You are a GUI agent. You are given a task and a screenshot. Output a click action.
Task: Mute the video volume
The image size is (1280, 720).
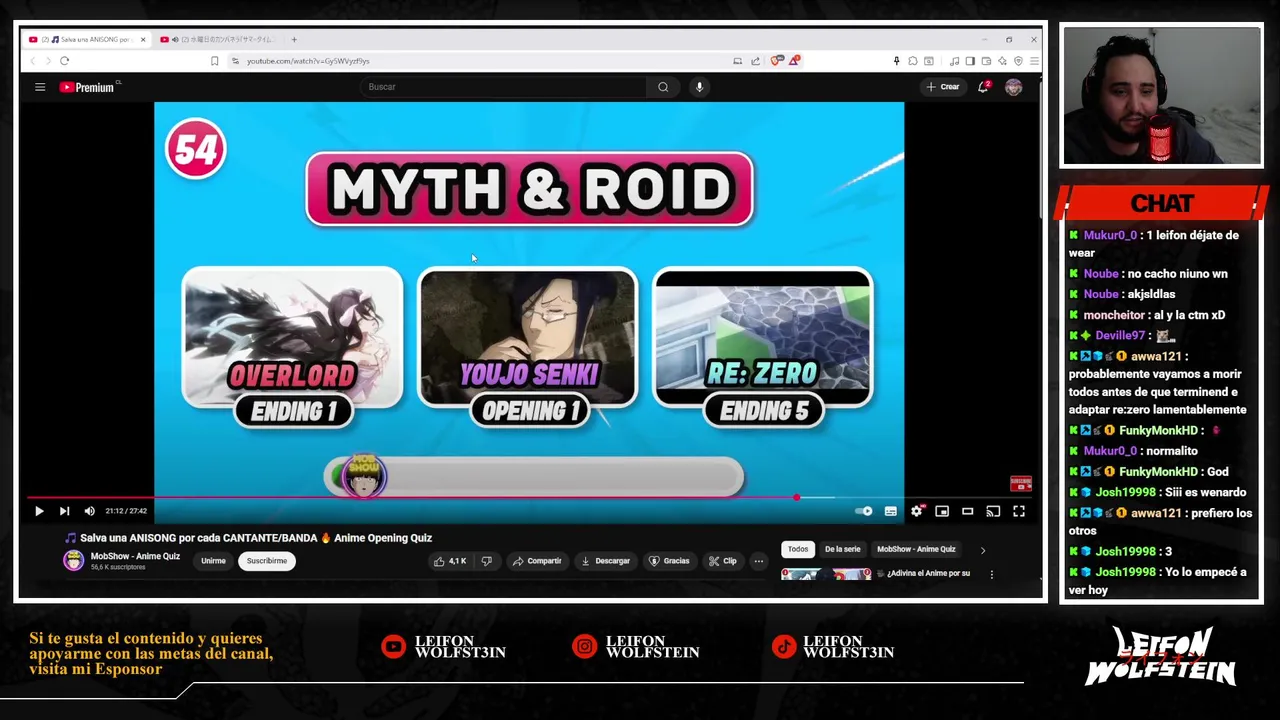[x=89, y=511]
